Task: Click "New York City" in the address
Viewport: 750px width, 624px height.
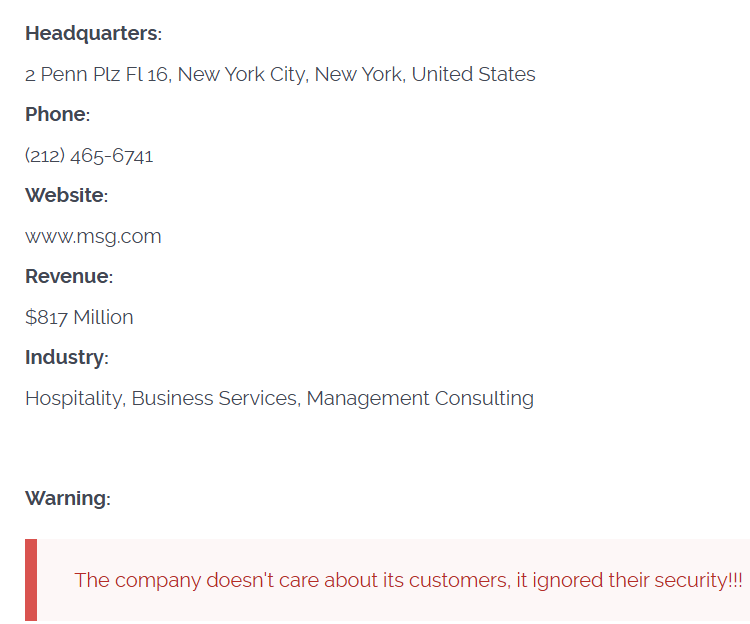Action: point(241,74)
